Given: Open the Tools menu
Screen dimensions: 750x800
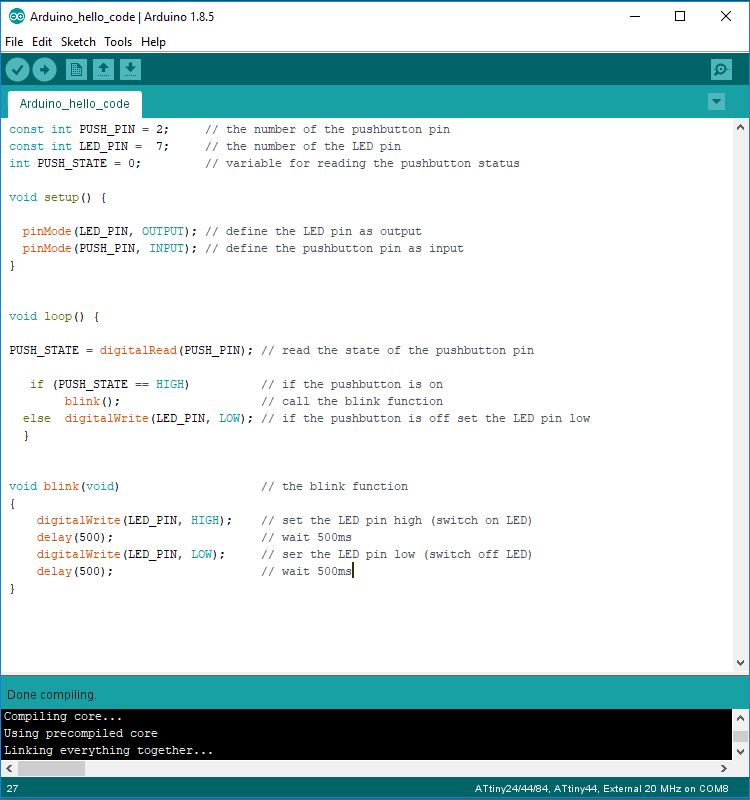Looking at the screenshot, I should pyautogui.click(x=118, y=42).
